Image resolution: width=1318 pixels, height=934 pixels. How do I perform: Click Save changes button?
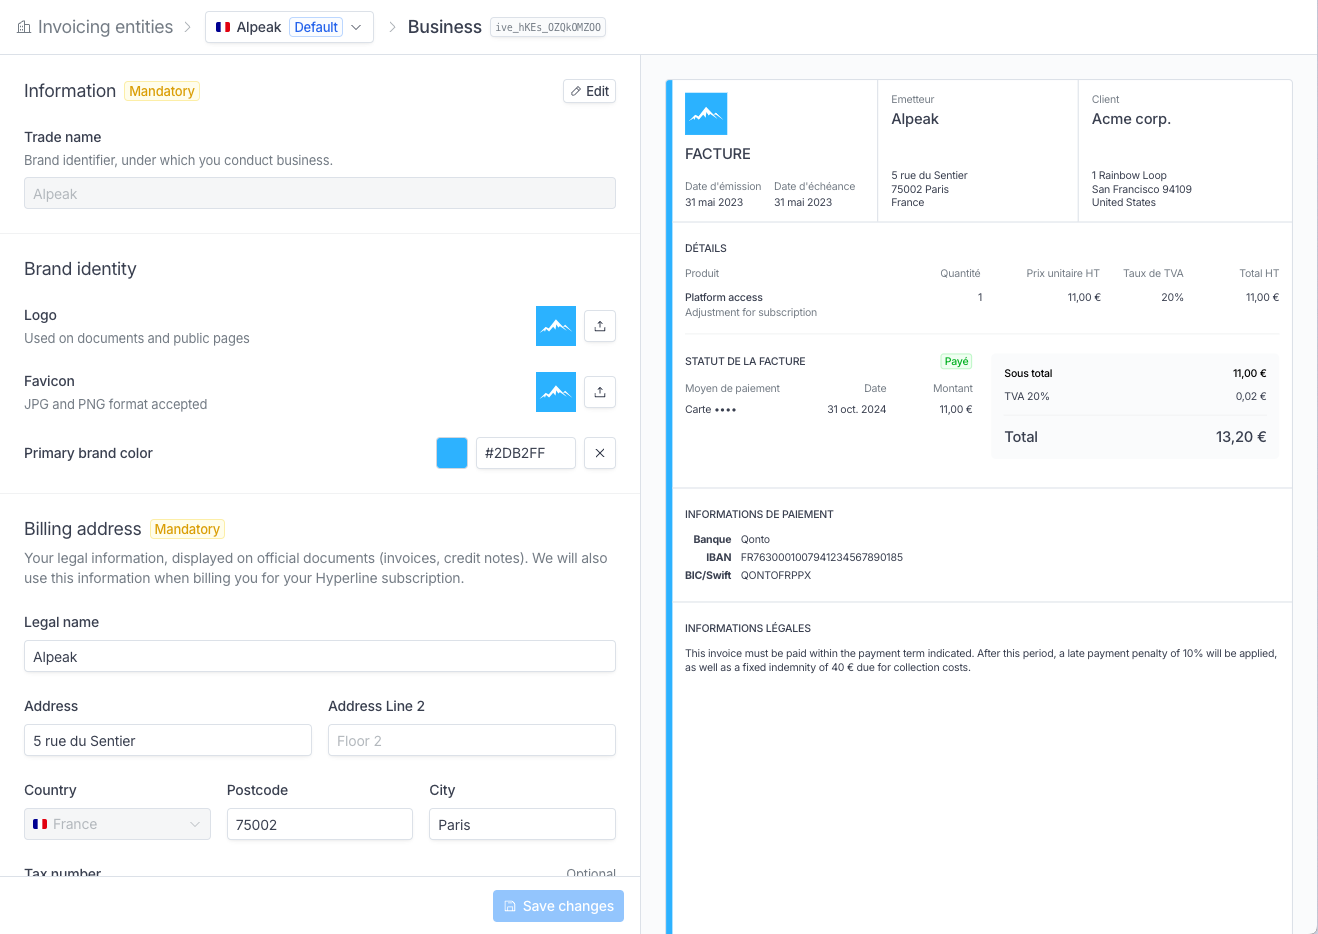click(558, 906)
